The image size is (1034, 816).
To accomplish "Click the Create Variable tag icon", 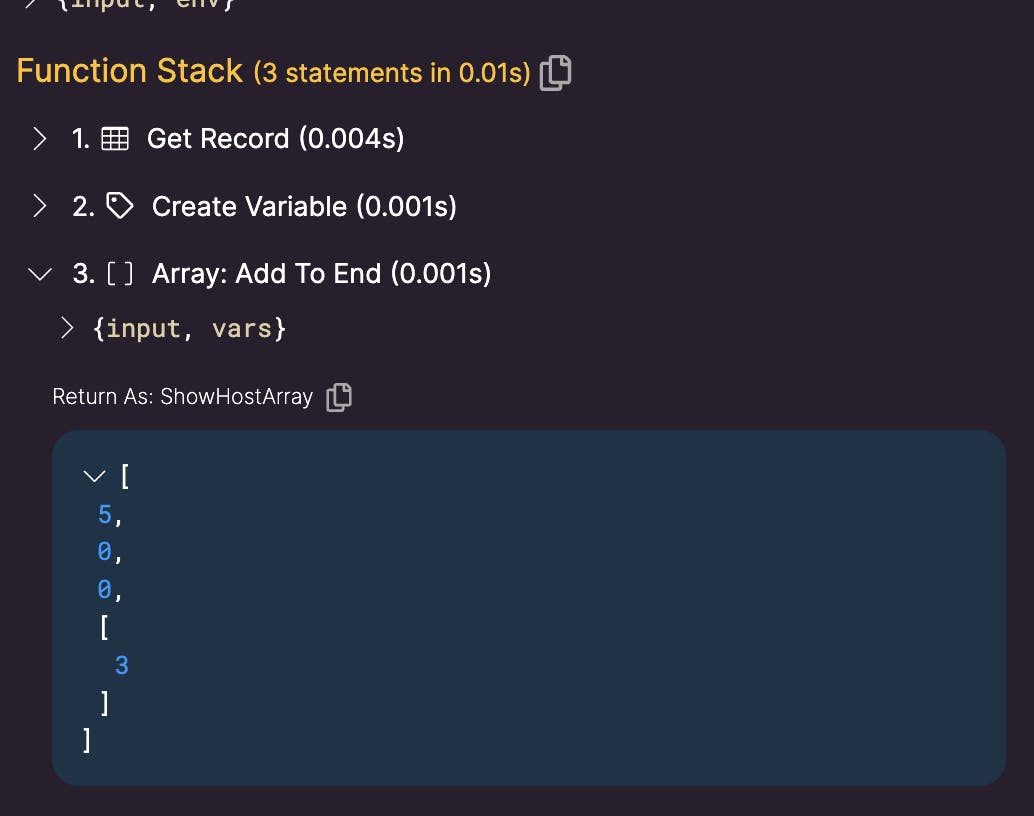I will pyautogui.click(x=119, y=206).
